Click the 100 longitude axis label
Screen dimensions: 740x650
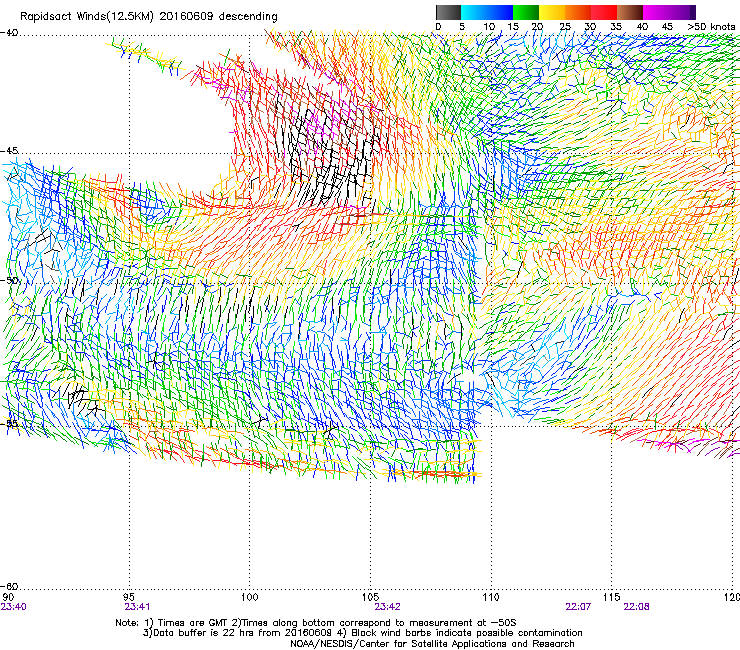pos(250,597)
